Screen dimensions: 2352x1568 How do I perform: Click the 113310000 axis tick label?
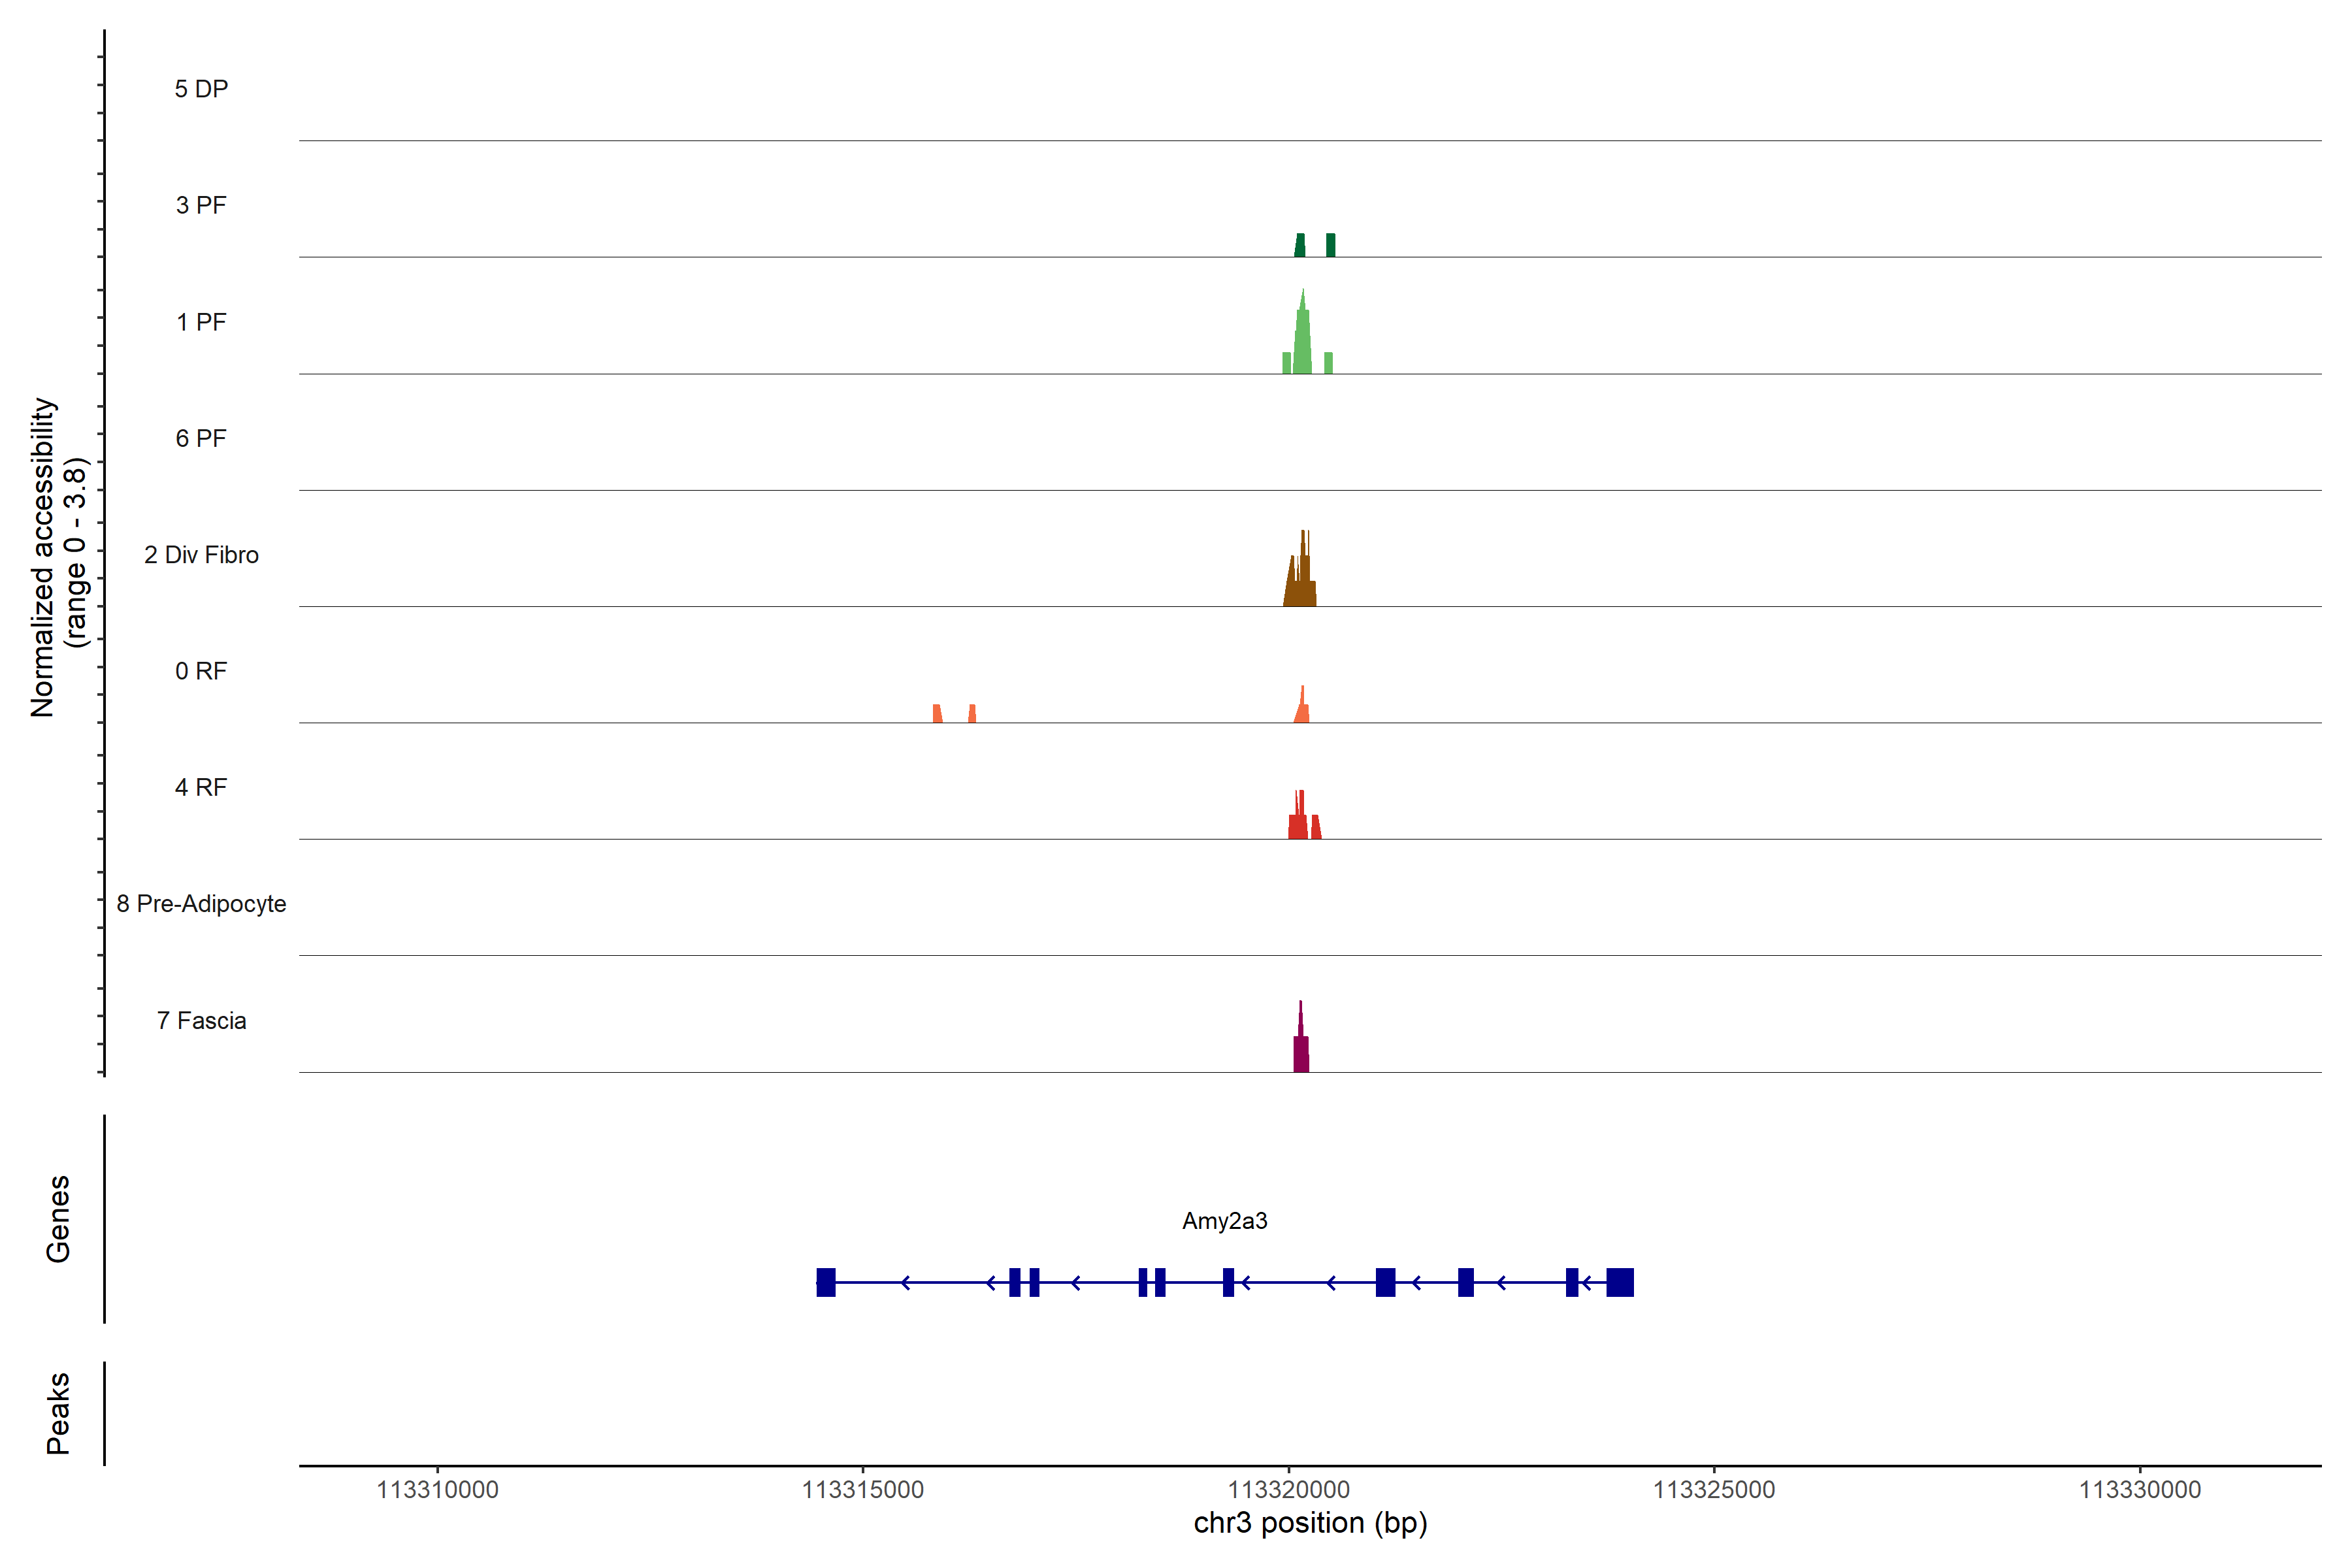click(437, 1490)
